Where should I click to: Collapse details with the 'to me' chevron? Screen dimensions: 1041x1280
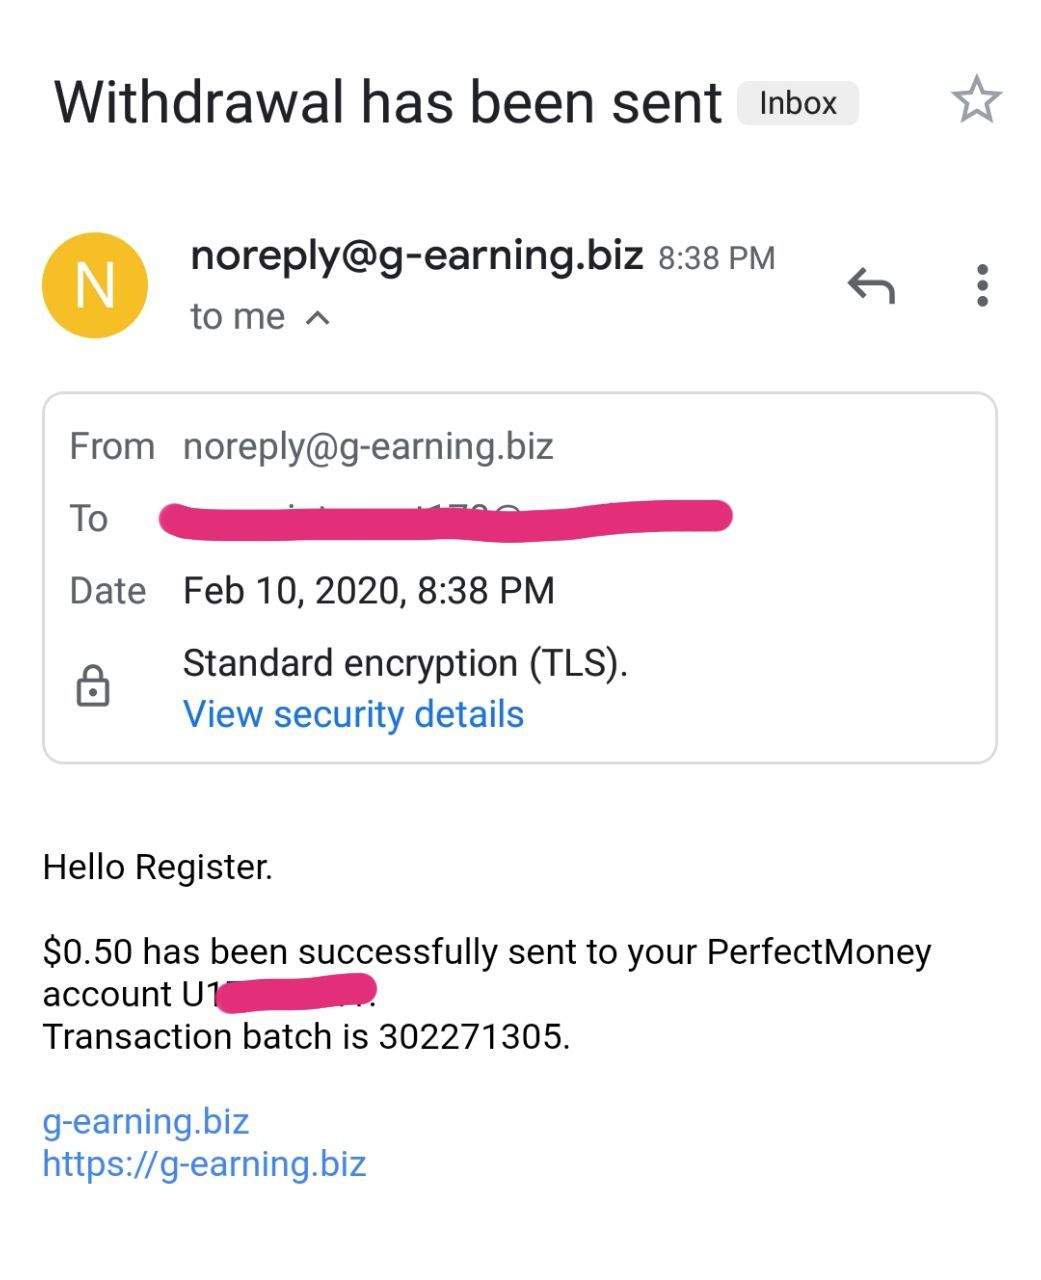[317, 318]
